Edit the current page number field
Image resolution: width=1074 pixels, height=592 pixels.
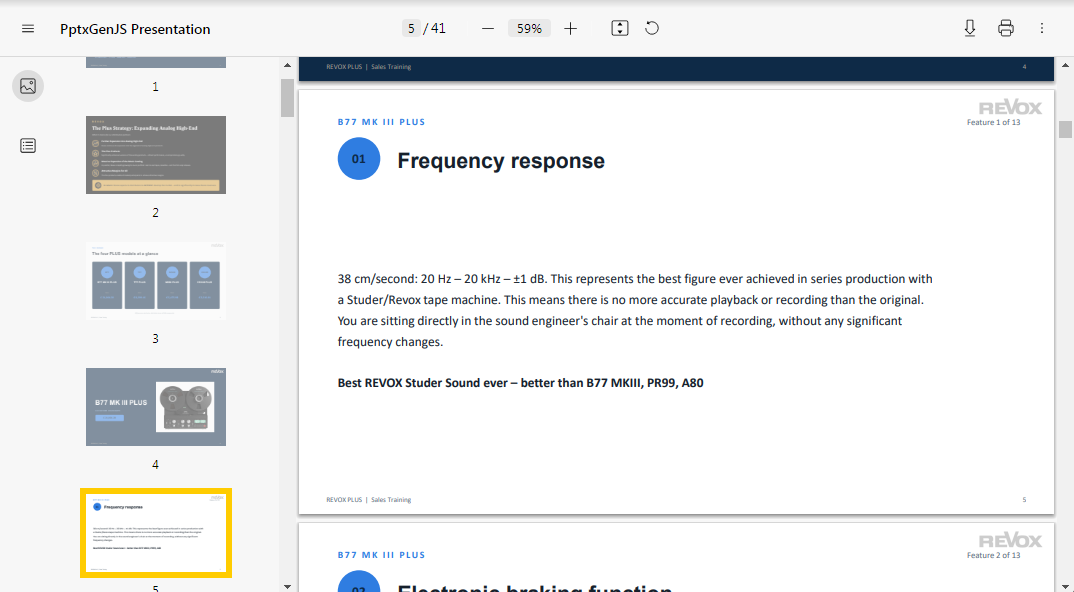[411, 29]
